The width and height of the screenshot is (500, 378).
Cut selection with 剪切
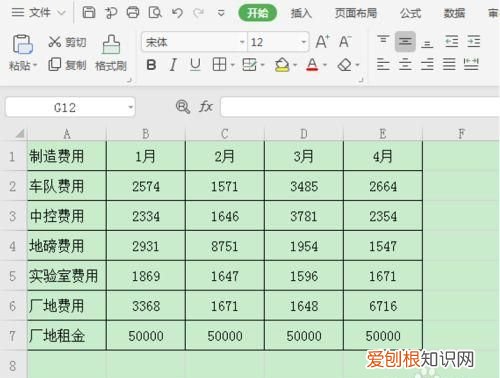(x=67, y=42)
